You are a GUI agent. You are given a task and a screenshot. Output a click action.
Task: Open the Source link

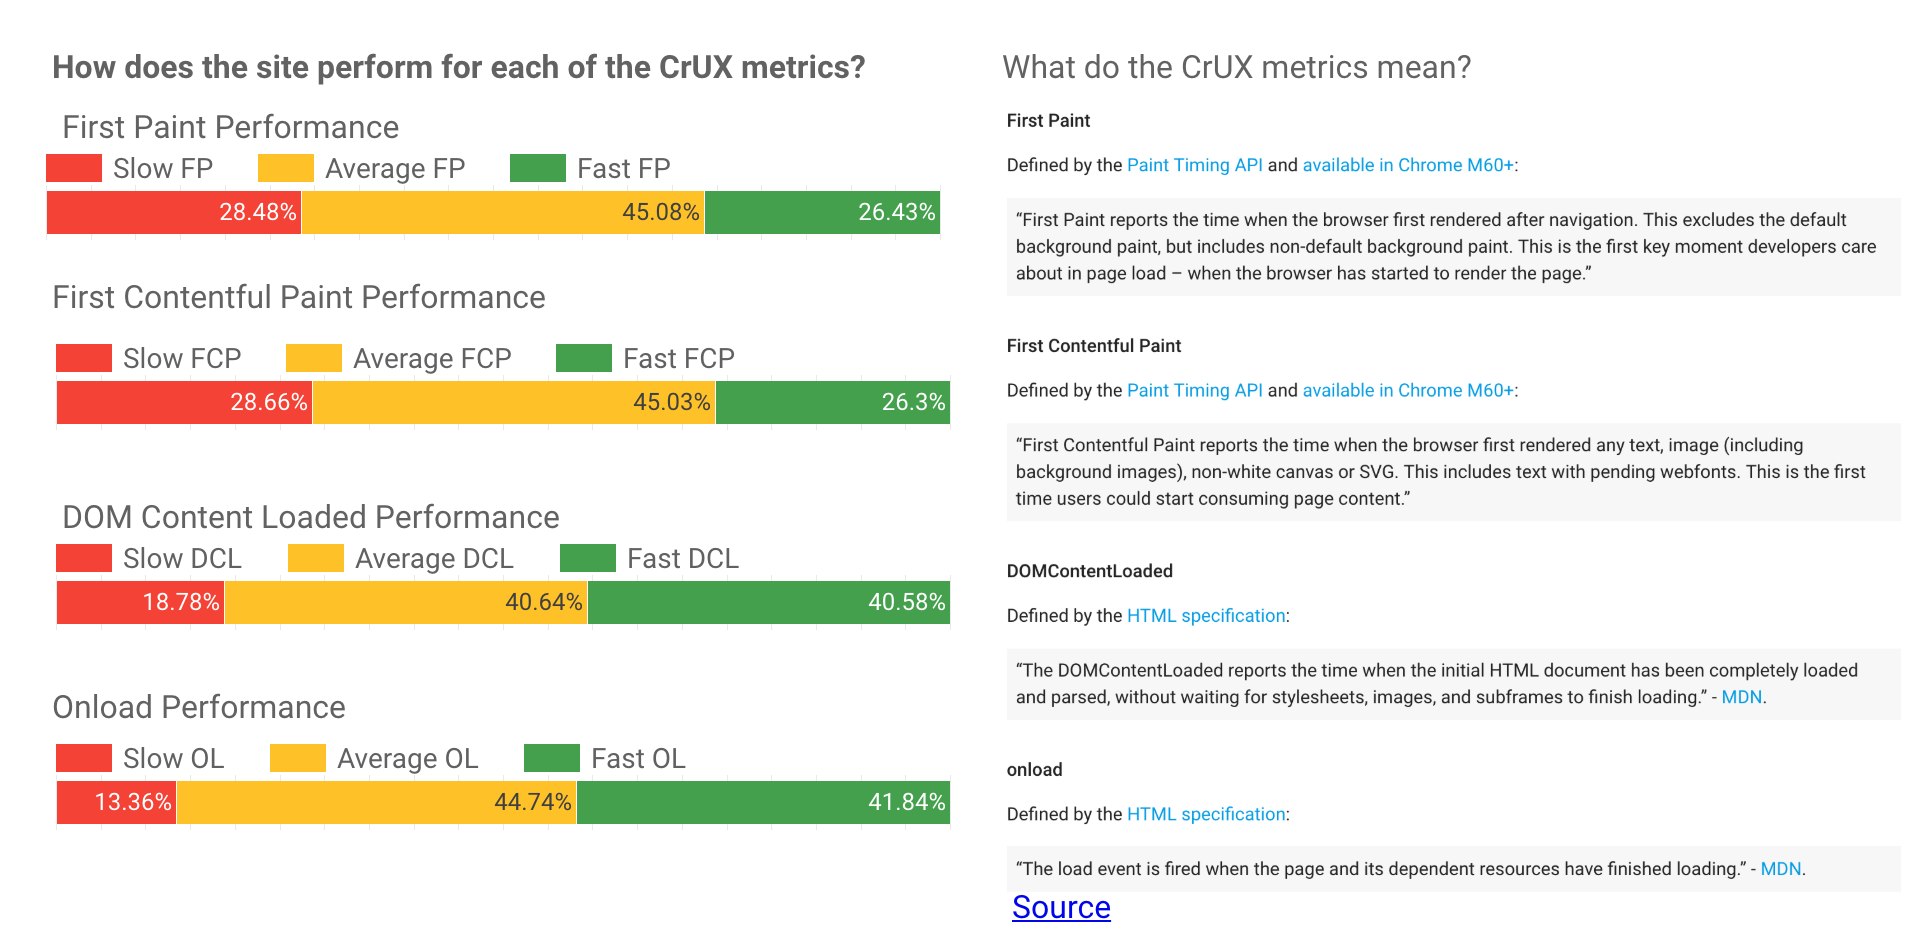tap(1061, 907)
